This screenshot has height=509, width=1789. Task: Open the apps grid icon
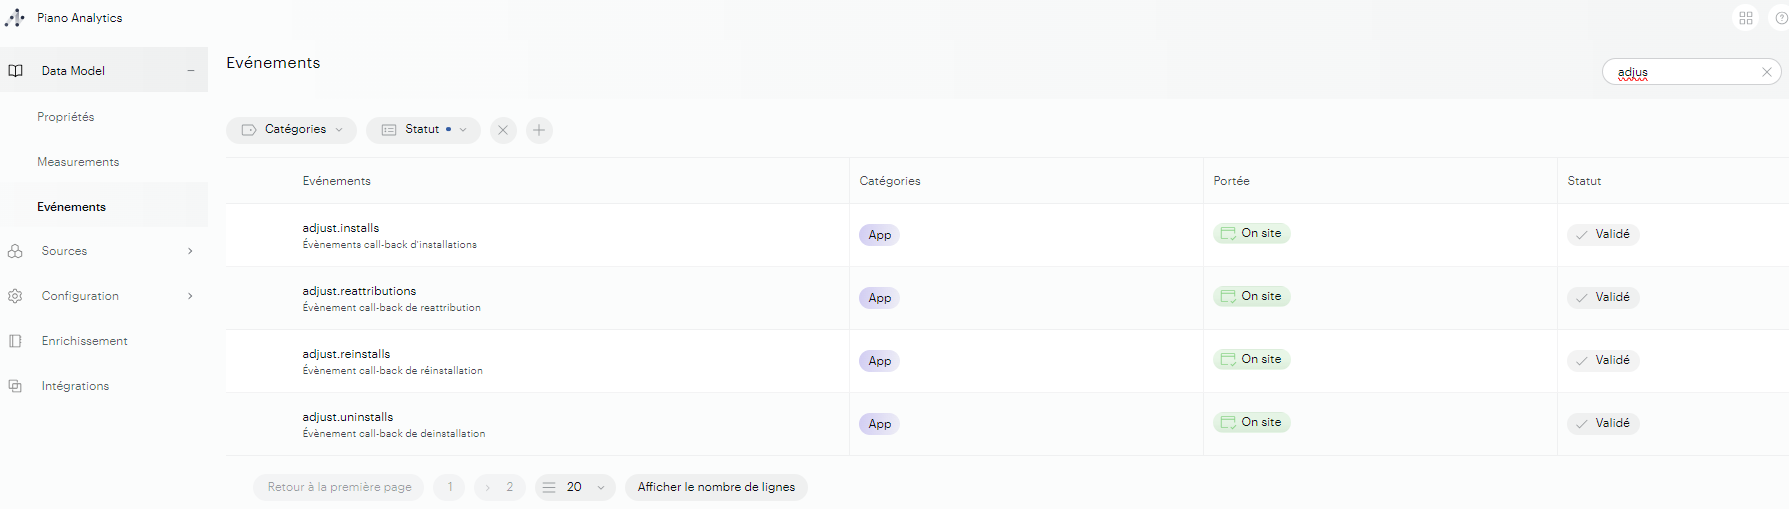coord(1745,18)
